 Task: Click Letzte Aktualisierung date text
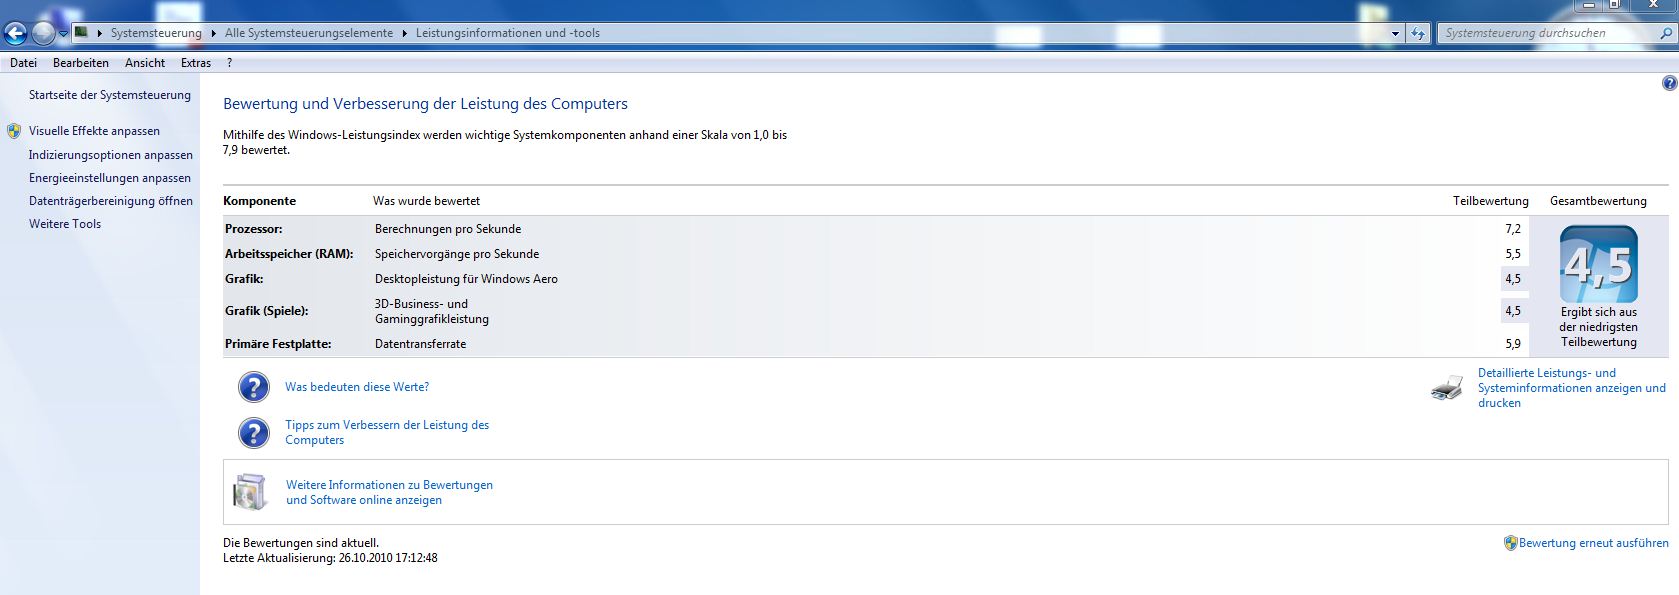point(330,558)
